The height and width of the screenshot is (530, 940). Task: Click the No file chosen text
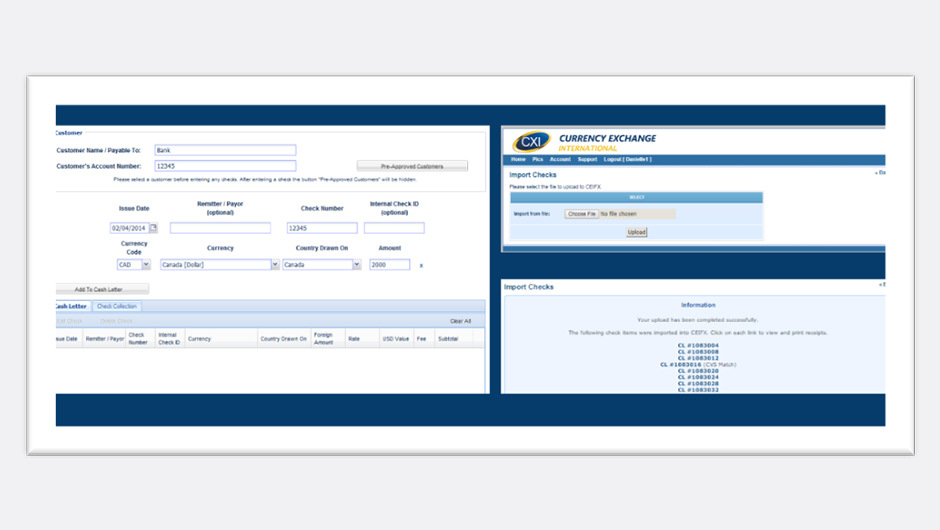[619, 214]
